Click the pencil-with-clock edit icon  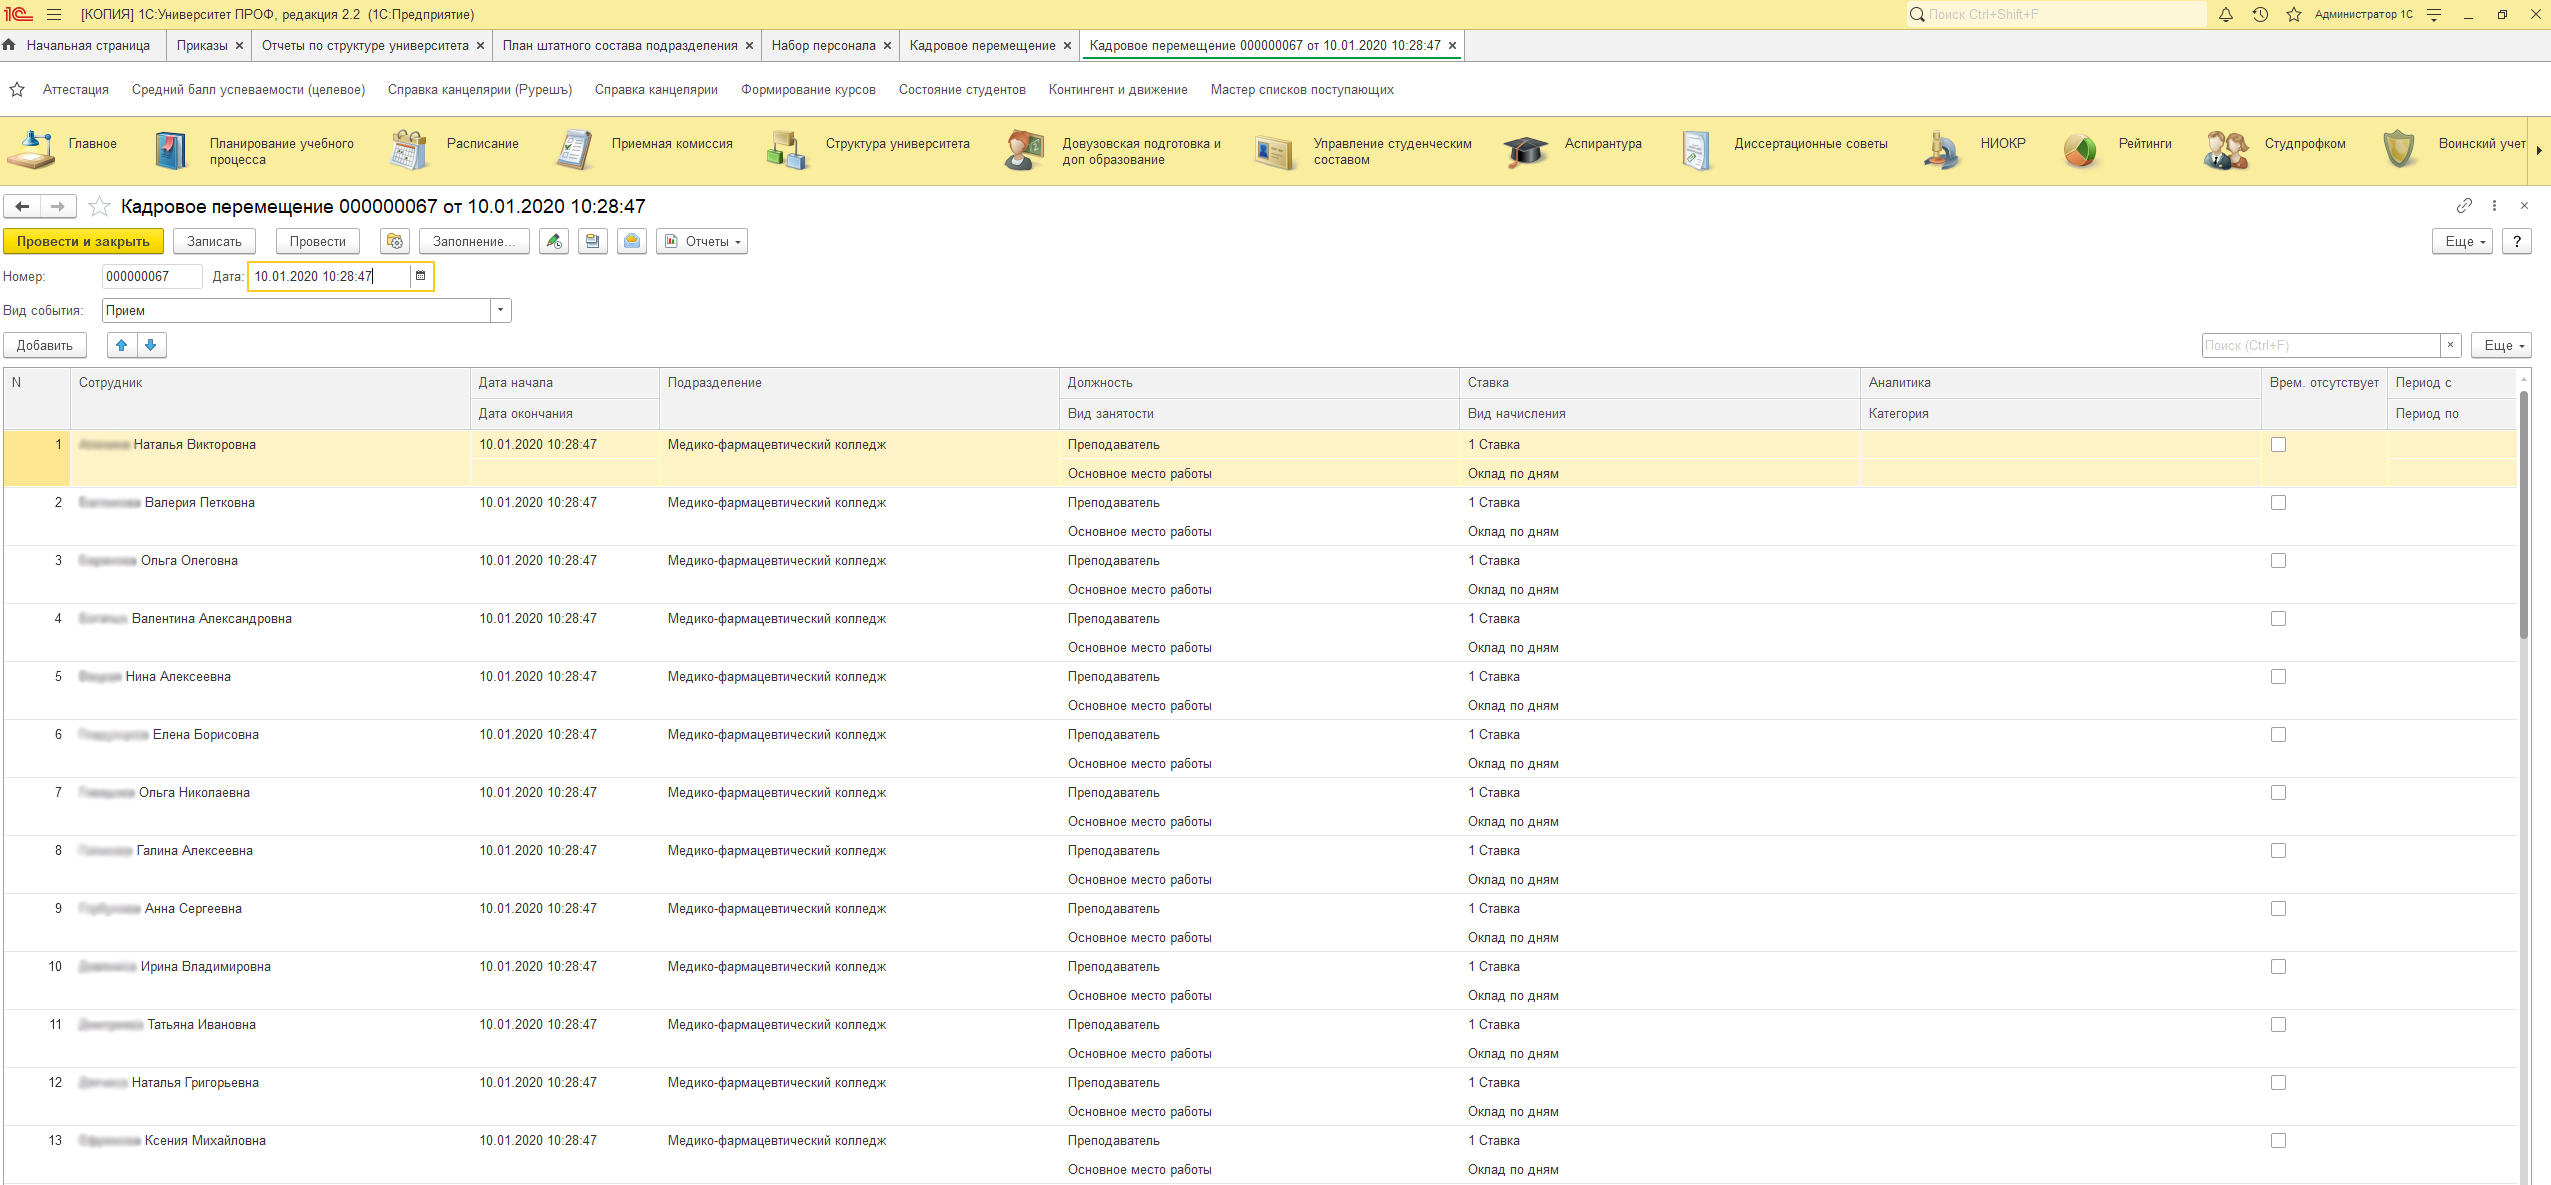554,241
